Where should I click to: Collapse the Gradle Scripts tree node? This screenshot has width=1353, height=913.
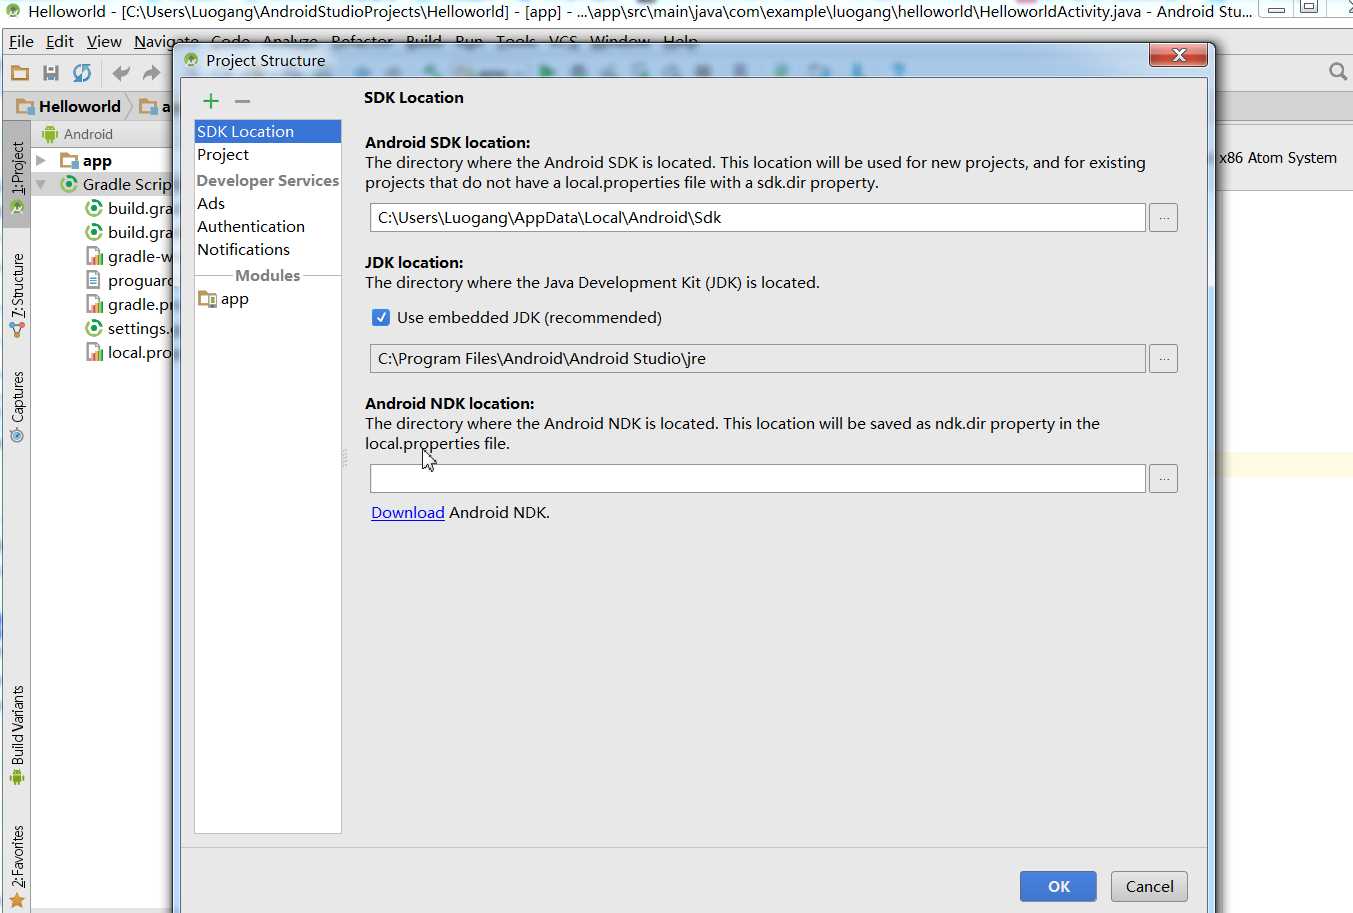[x=41, y=184]
